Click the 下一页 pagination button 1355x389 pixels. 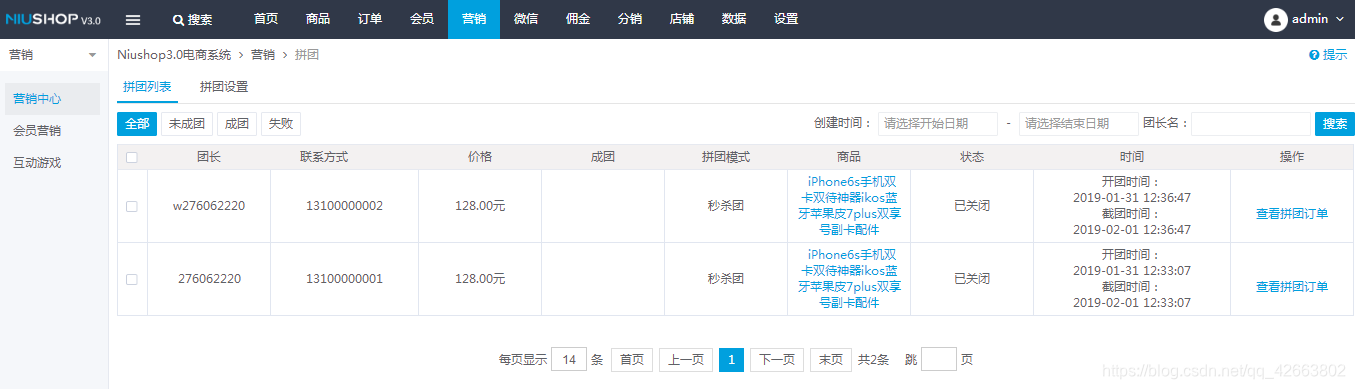777,360
